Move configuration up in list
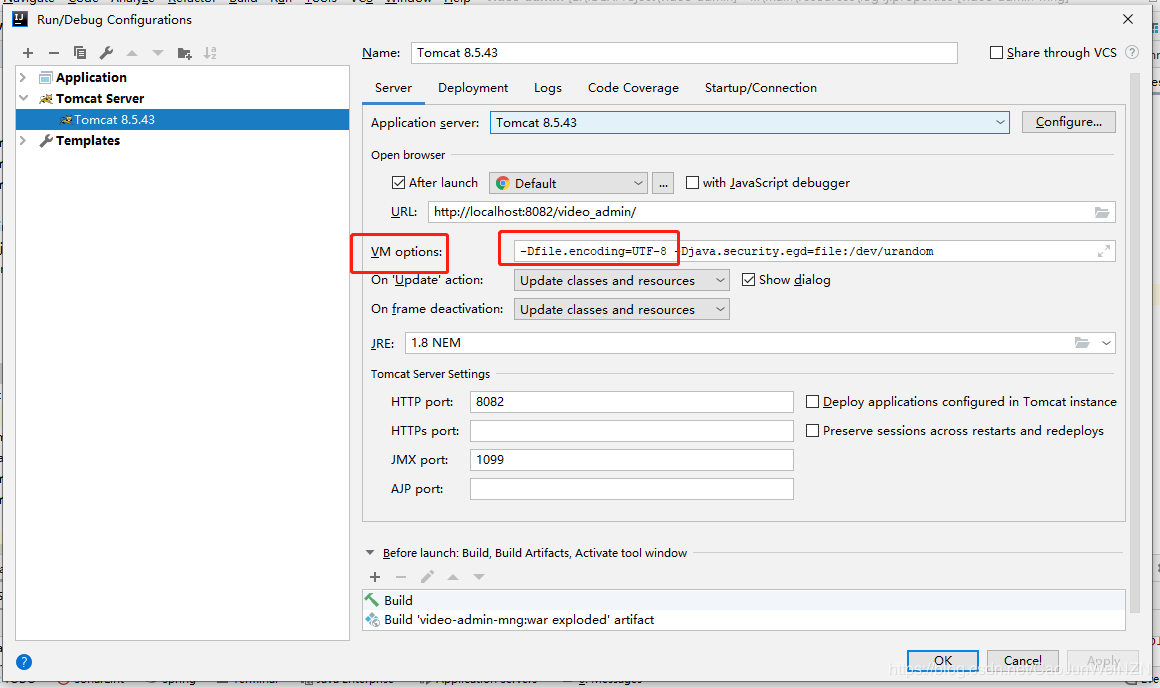 [132, 53]
